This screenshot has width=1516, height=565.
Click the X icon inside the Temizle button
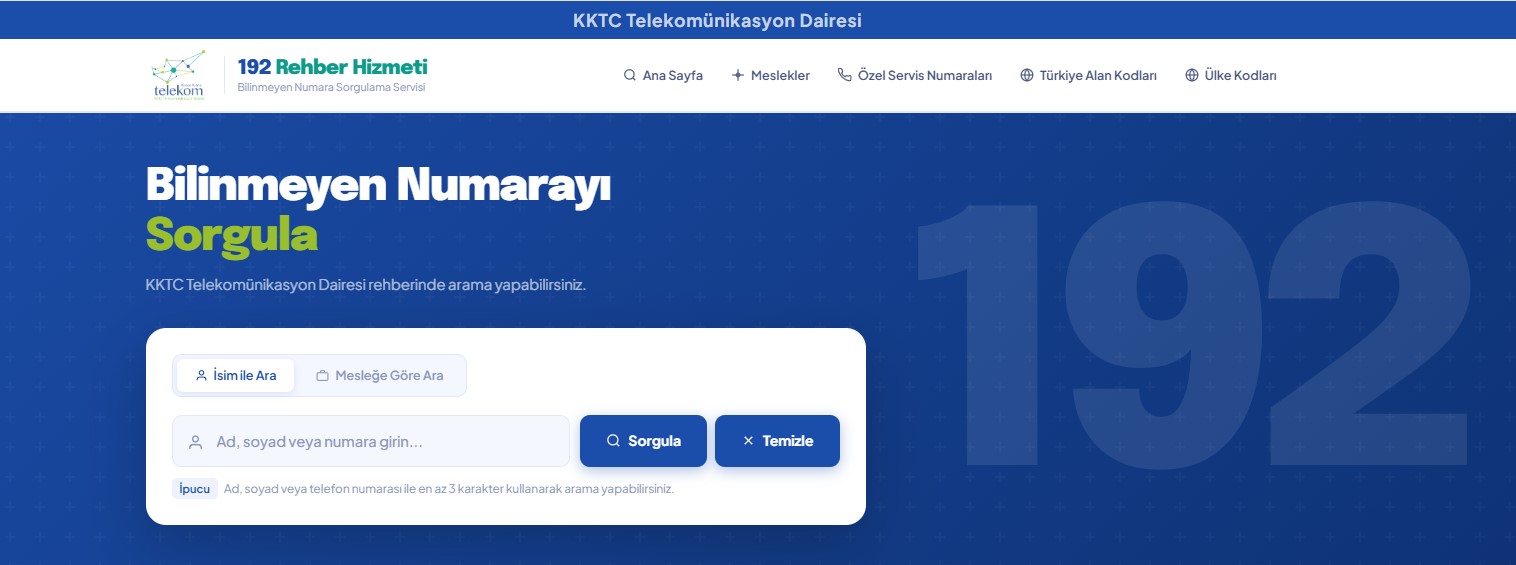[748, 441]
